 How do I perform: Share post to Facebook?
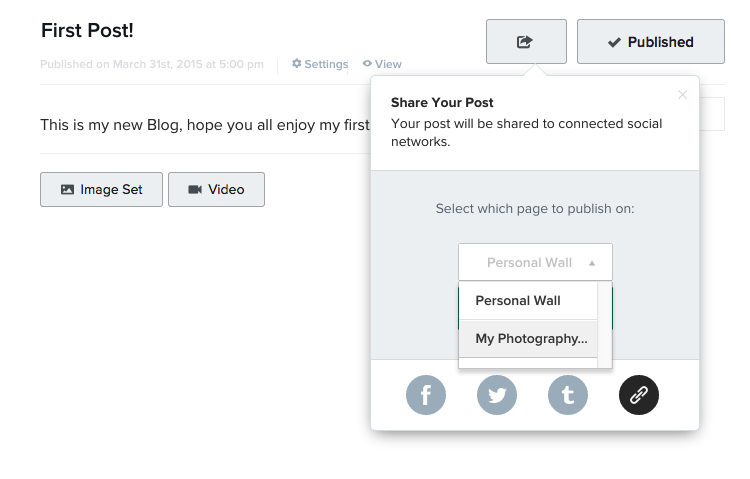click(425, 395)
